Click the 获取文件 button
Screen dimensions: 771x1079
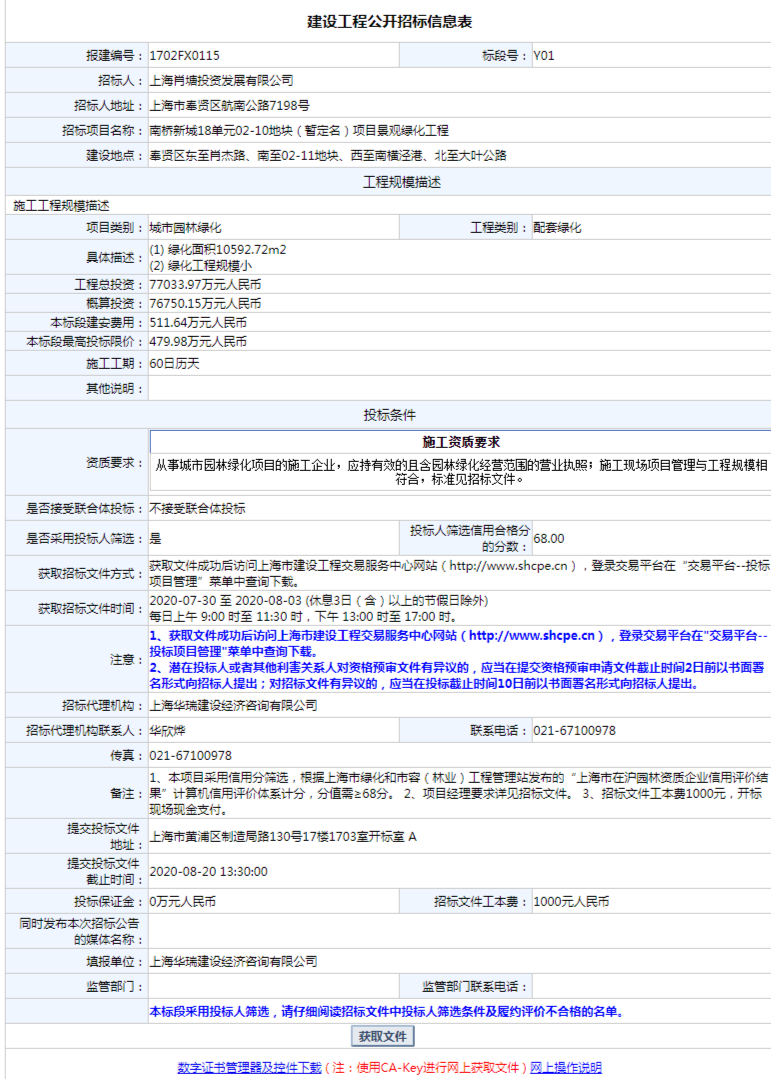[x=383, y=1036]
